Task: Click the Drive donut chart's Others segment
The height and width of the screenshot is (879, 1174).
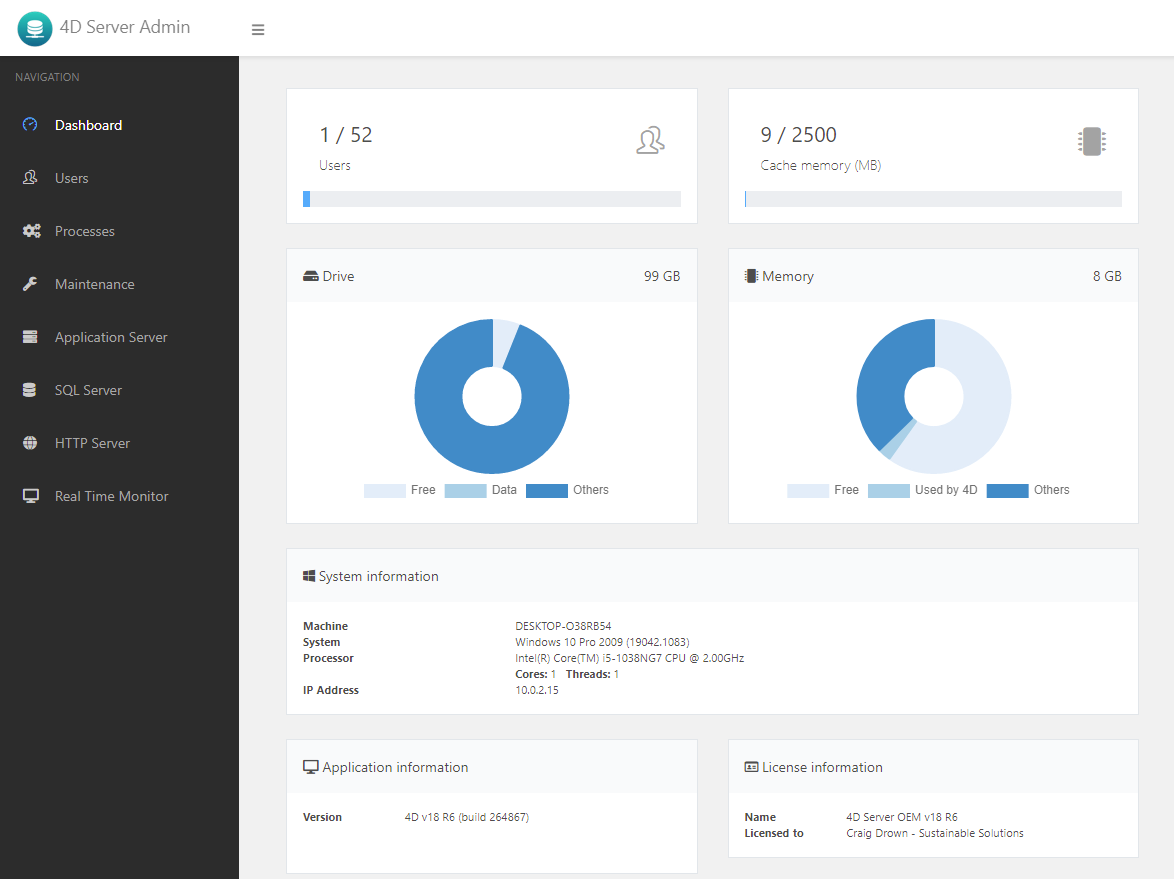Action: point(450,440)
